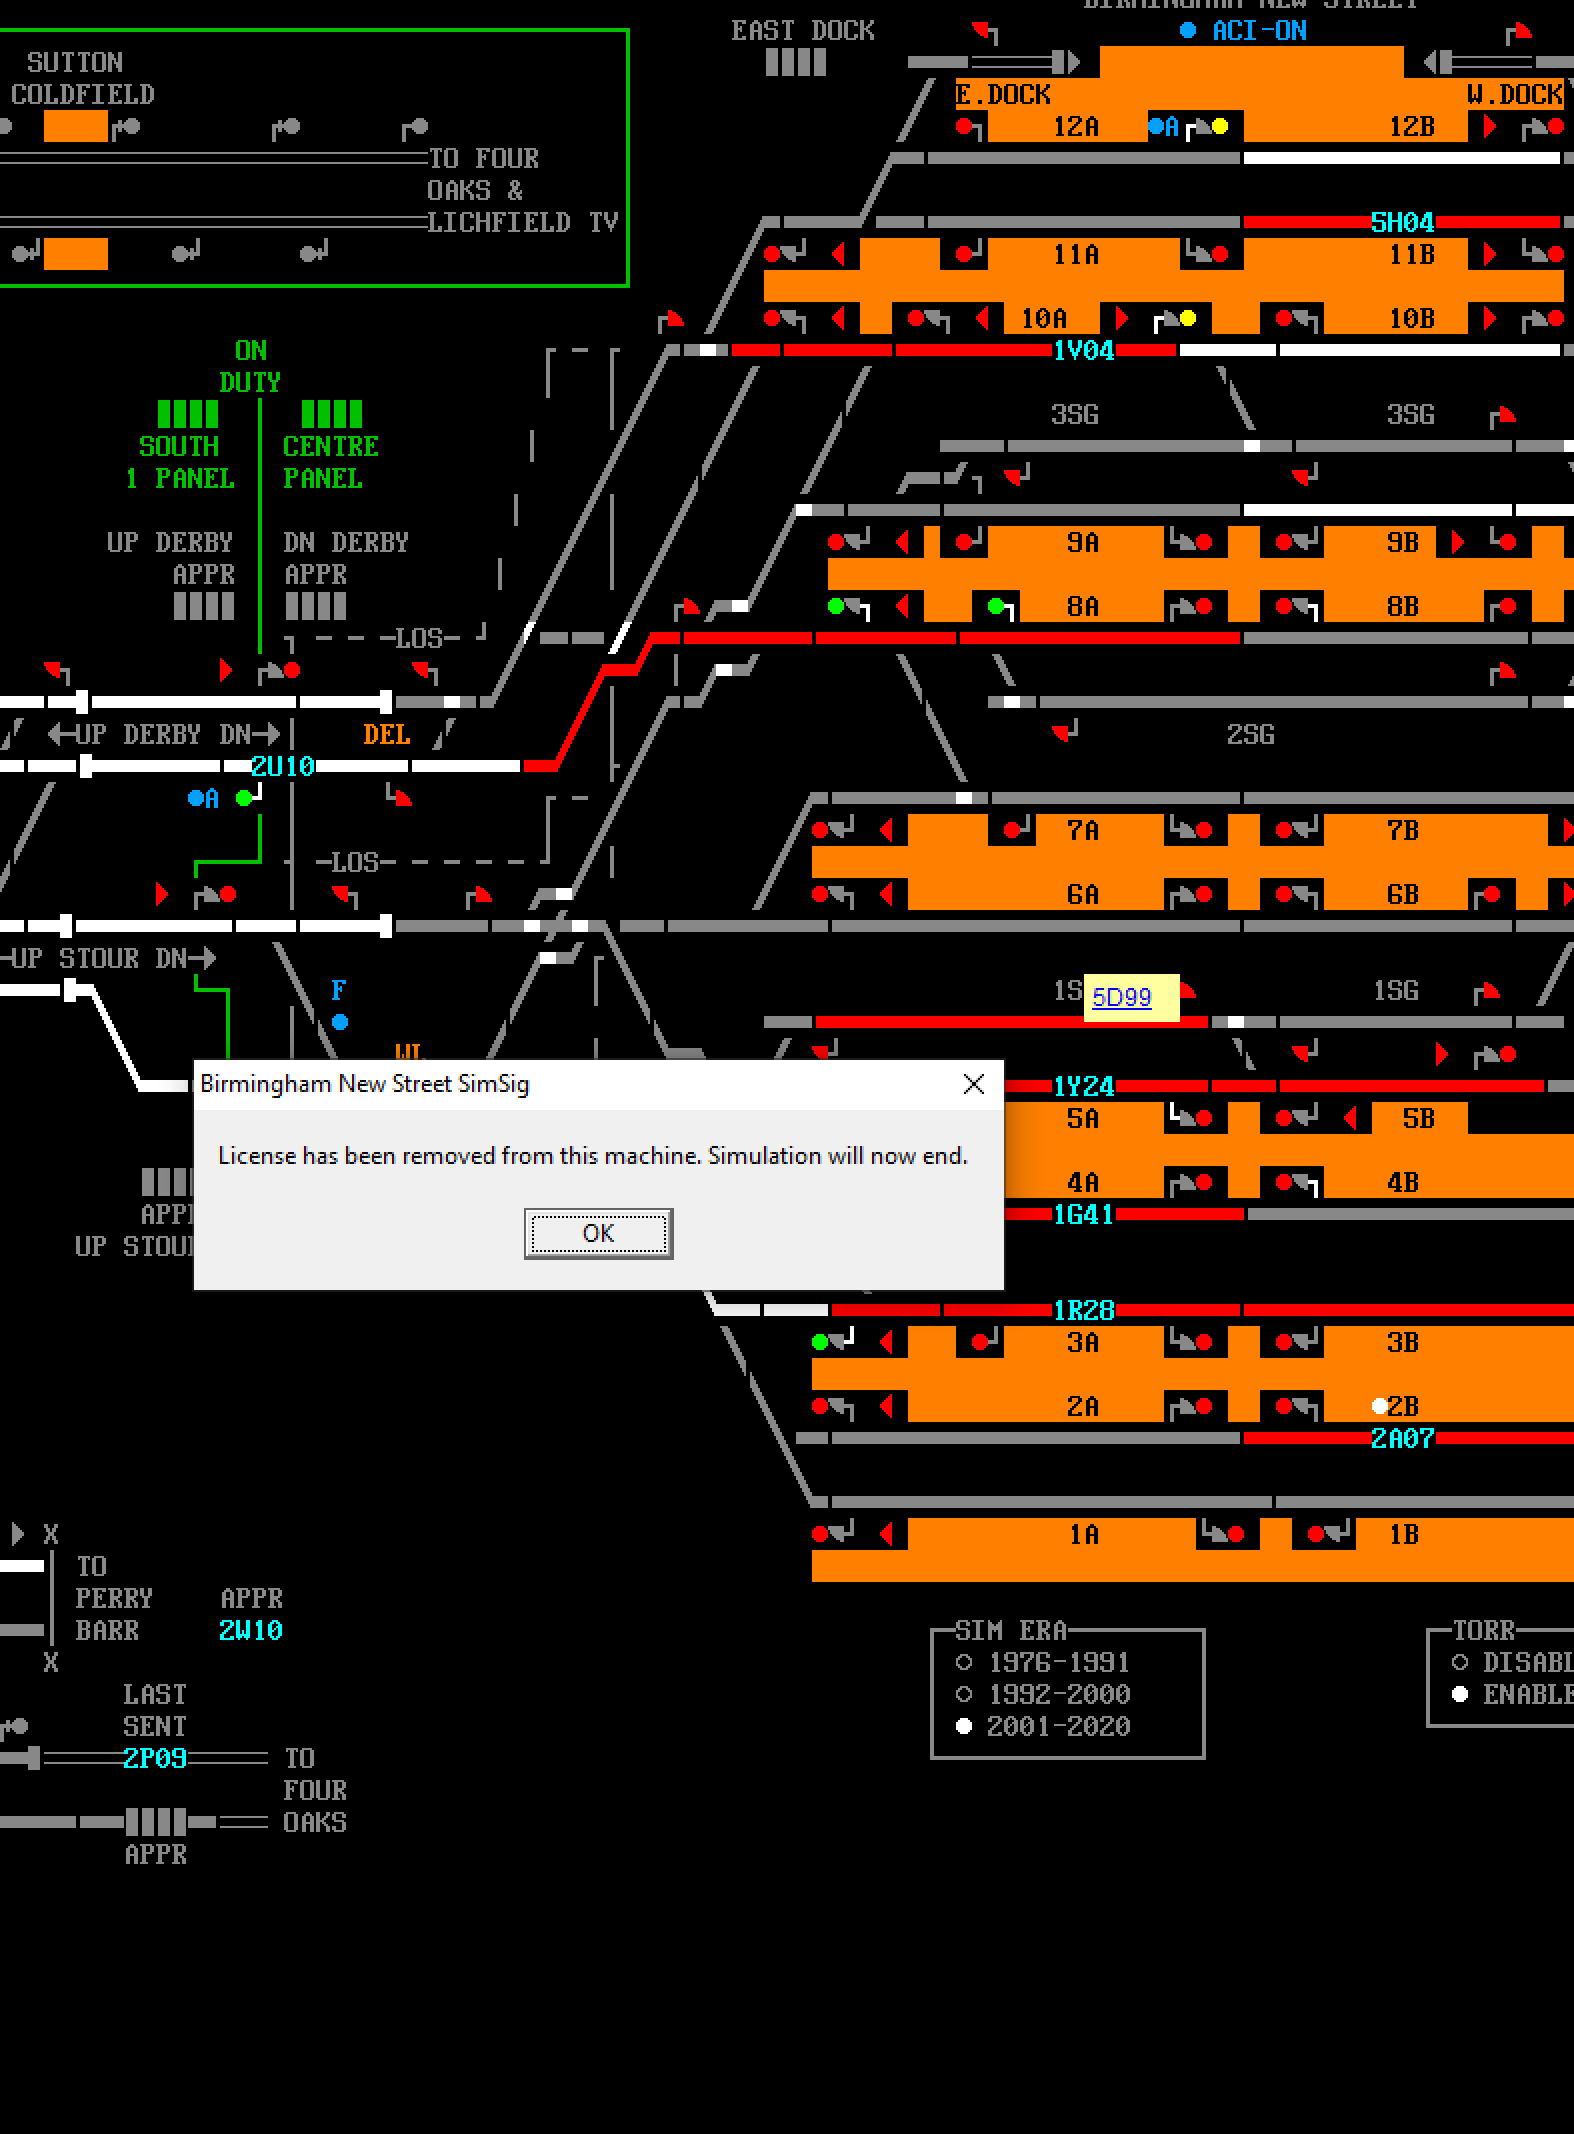Click the red signal at the left end of platform 1A
The width and height of the screenshot is (1574, 2134).
[820, 1534]
